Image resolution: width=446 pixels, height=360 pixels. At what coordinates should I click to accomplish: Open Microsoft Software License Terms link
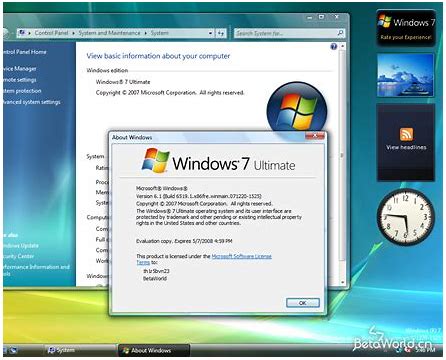(242, 256)
